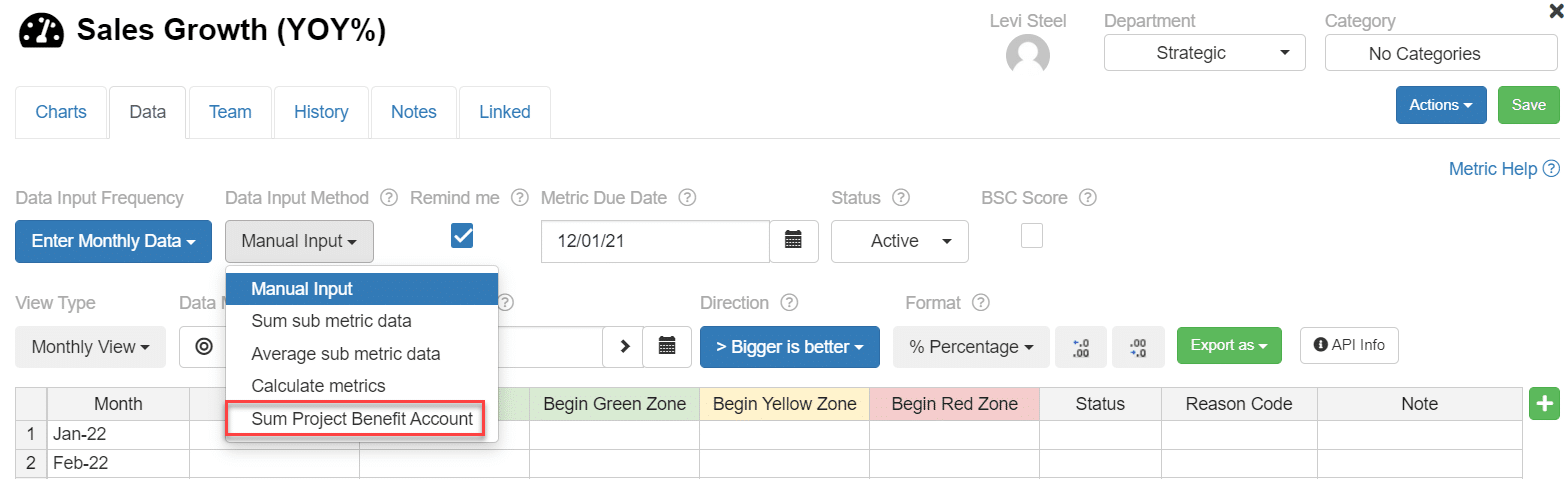The width and height of the screenshot is (1567, 479).
Task: Choose Sum Project Benefit Account option
Action: tap(362, 418)
